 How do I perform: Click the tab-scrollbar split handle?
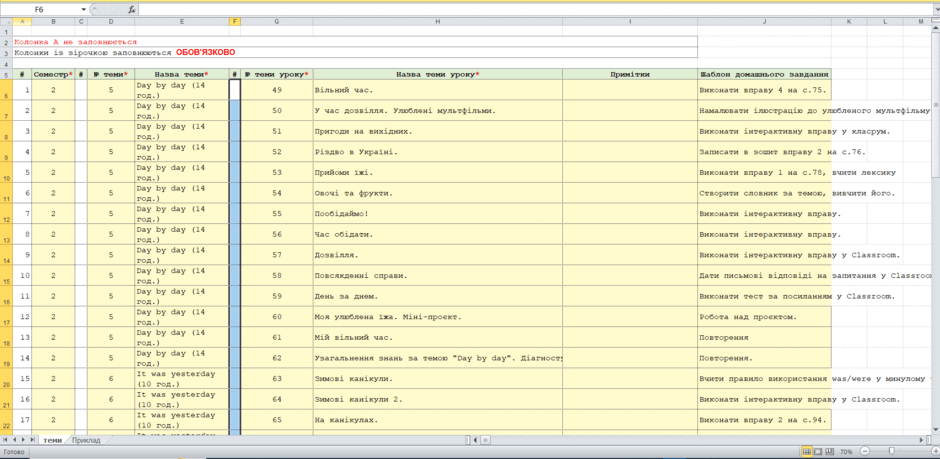tap(468, 440)
